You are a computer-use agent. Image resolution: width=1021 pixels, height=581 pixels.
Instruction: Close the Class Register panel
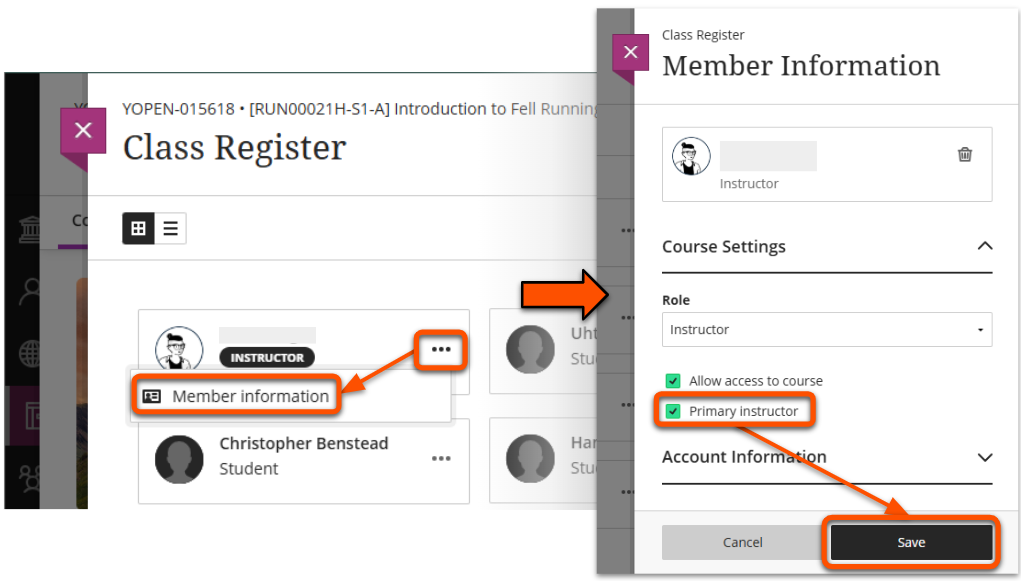click(83, 130)
